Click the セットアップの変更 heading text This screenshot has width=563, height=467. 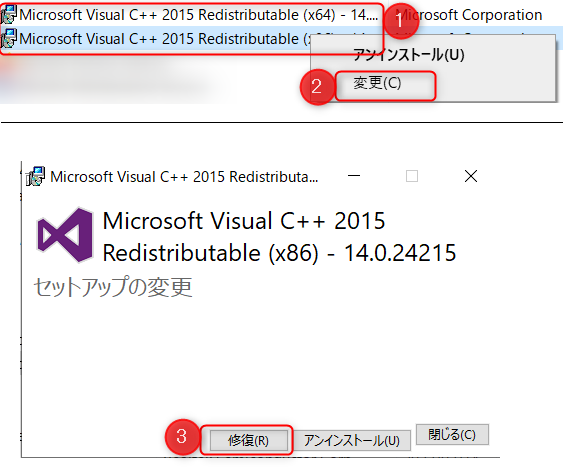click(x=113, y=287)
